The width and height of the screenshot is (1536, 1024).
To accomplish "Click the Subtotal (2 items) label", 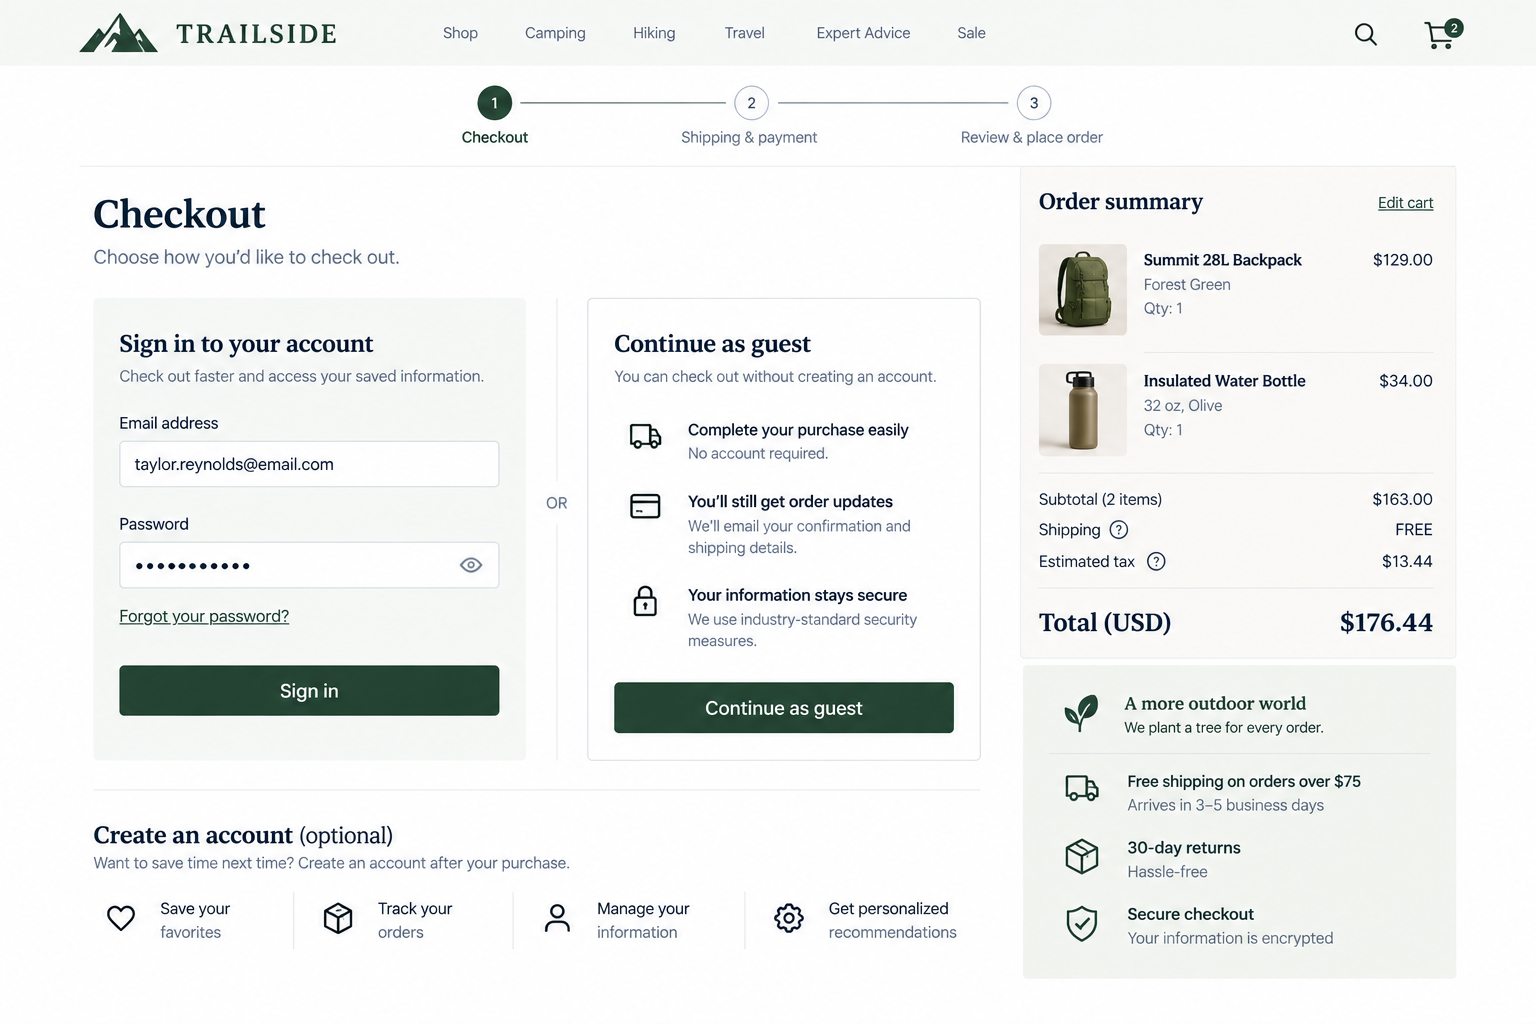I will 1100,499.
